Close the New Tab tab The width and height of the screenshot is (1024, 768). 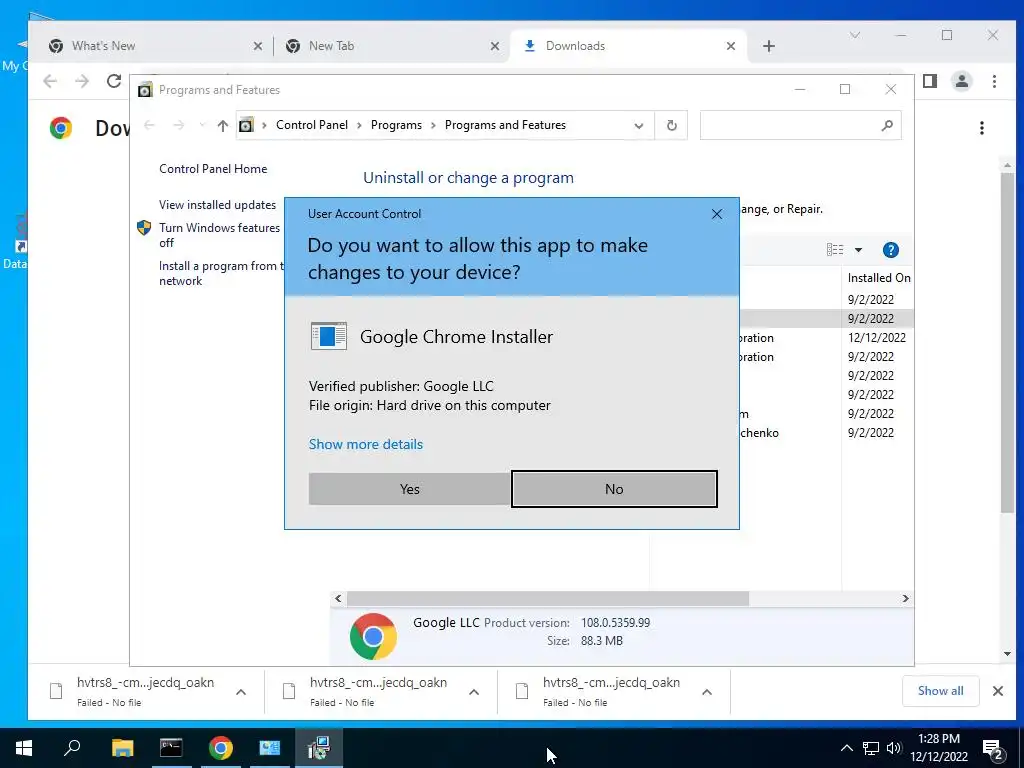(495, 46)
